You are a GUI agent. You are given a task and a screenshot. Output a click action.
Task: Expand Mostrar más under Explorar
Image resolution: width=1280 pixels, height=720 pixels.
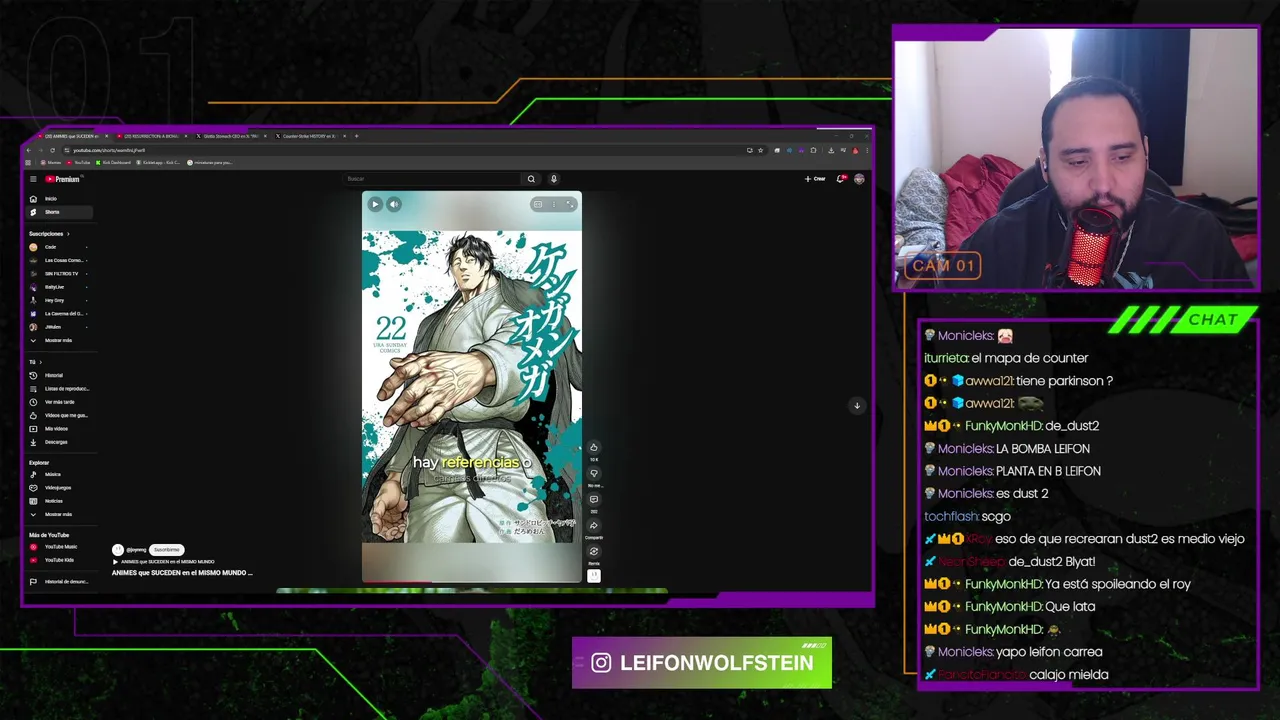(x=59, y=514)
